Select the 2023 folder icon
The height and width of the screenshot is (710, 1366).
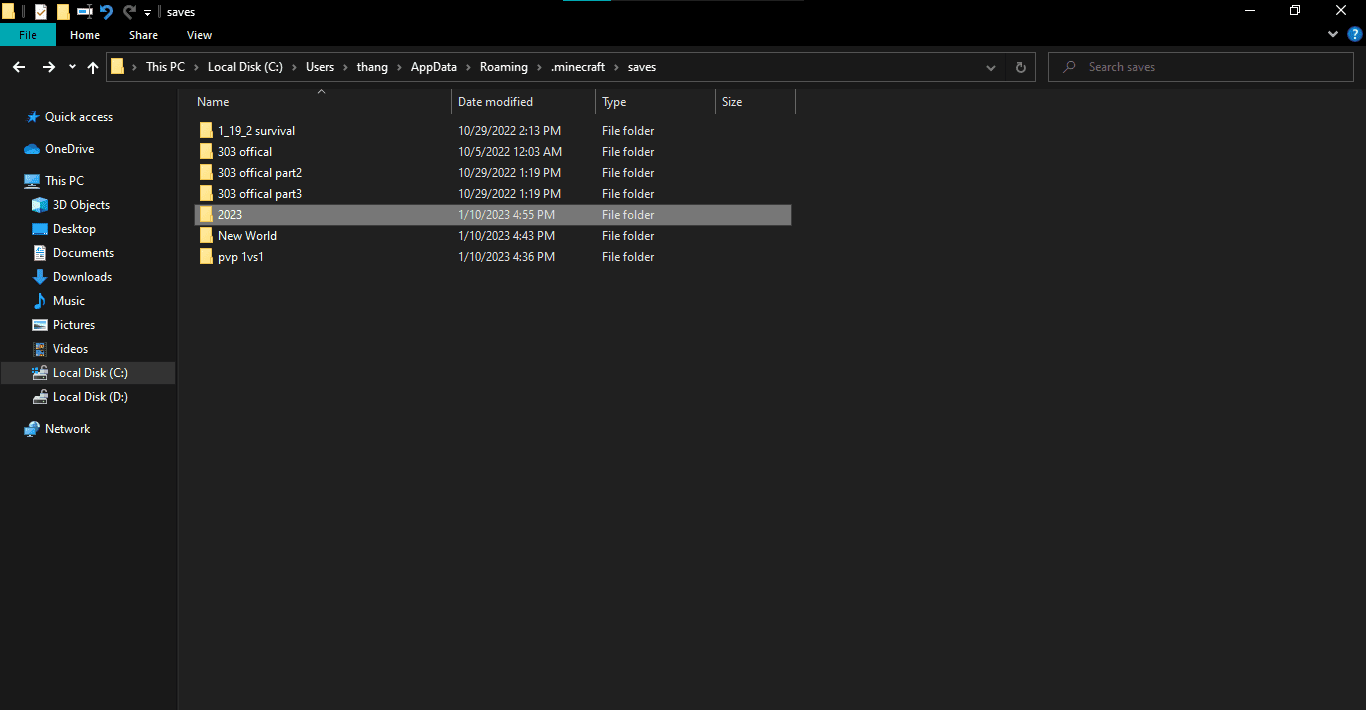206,214
